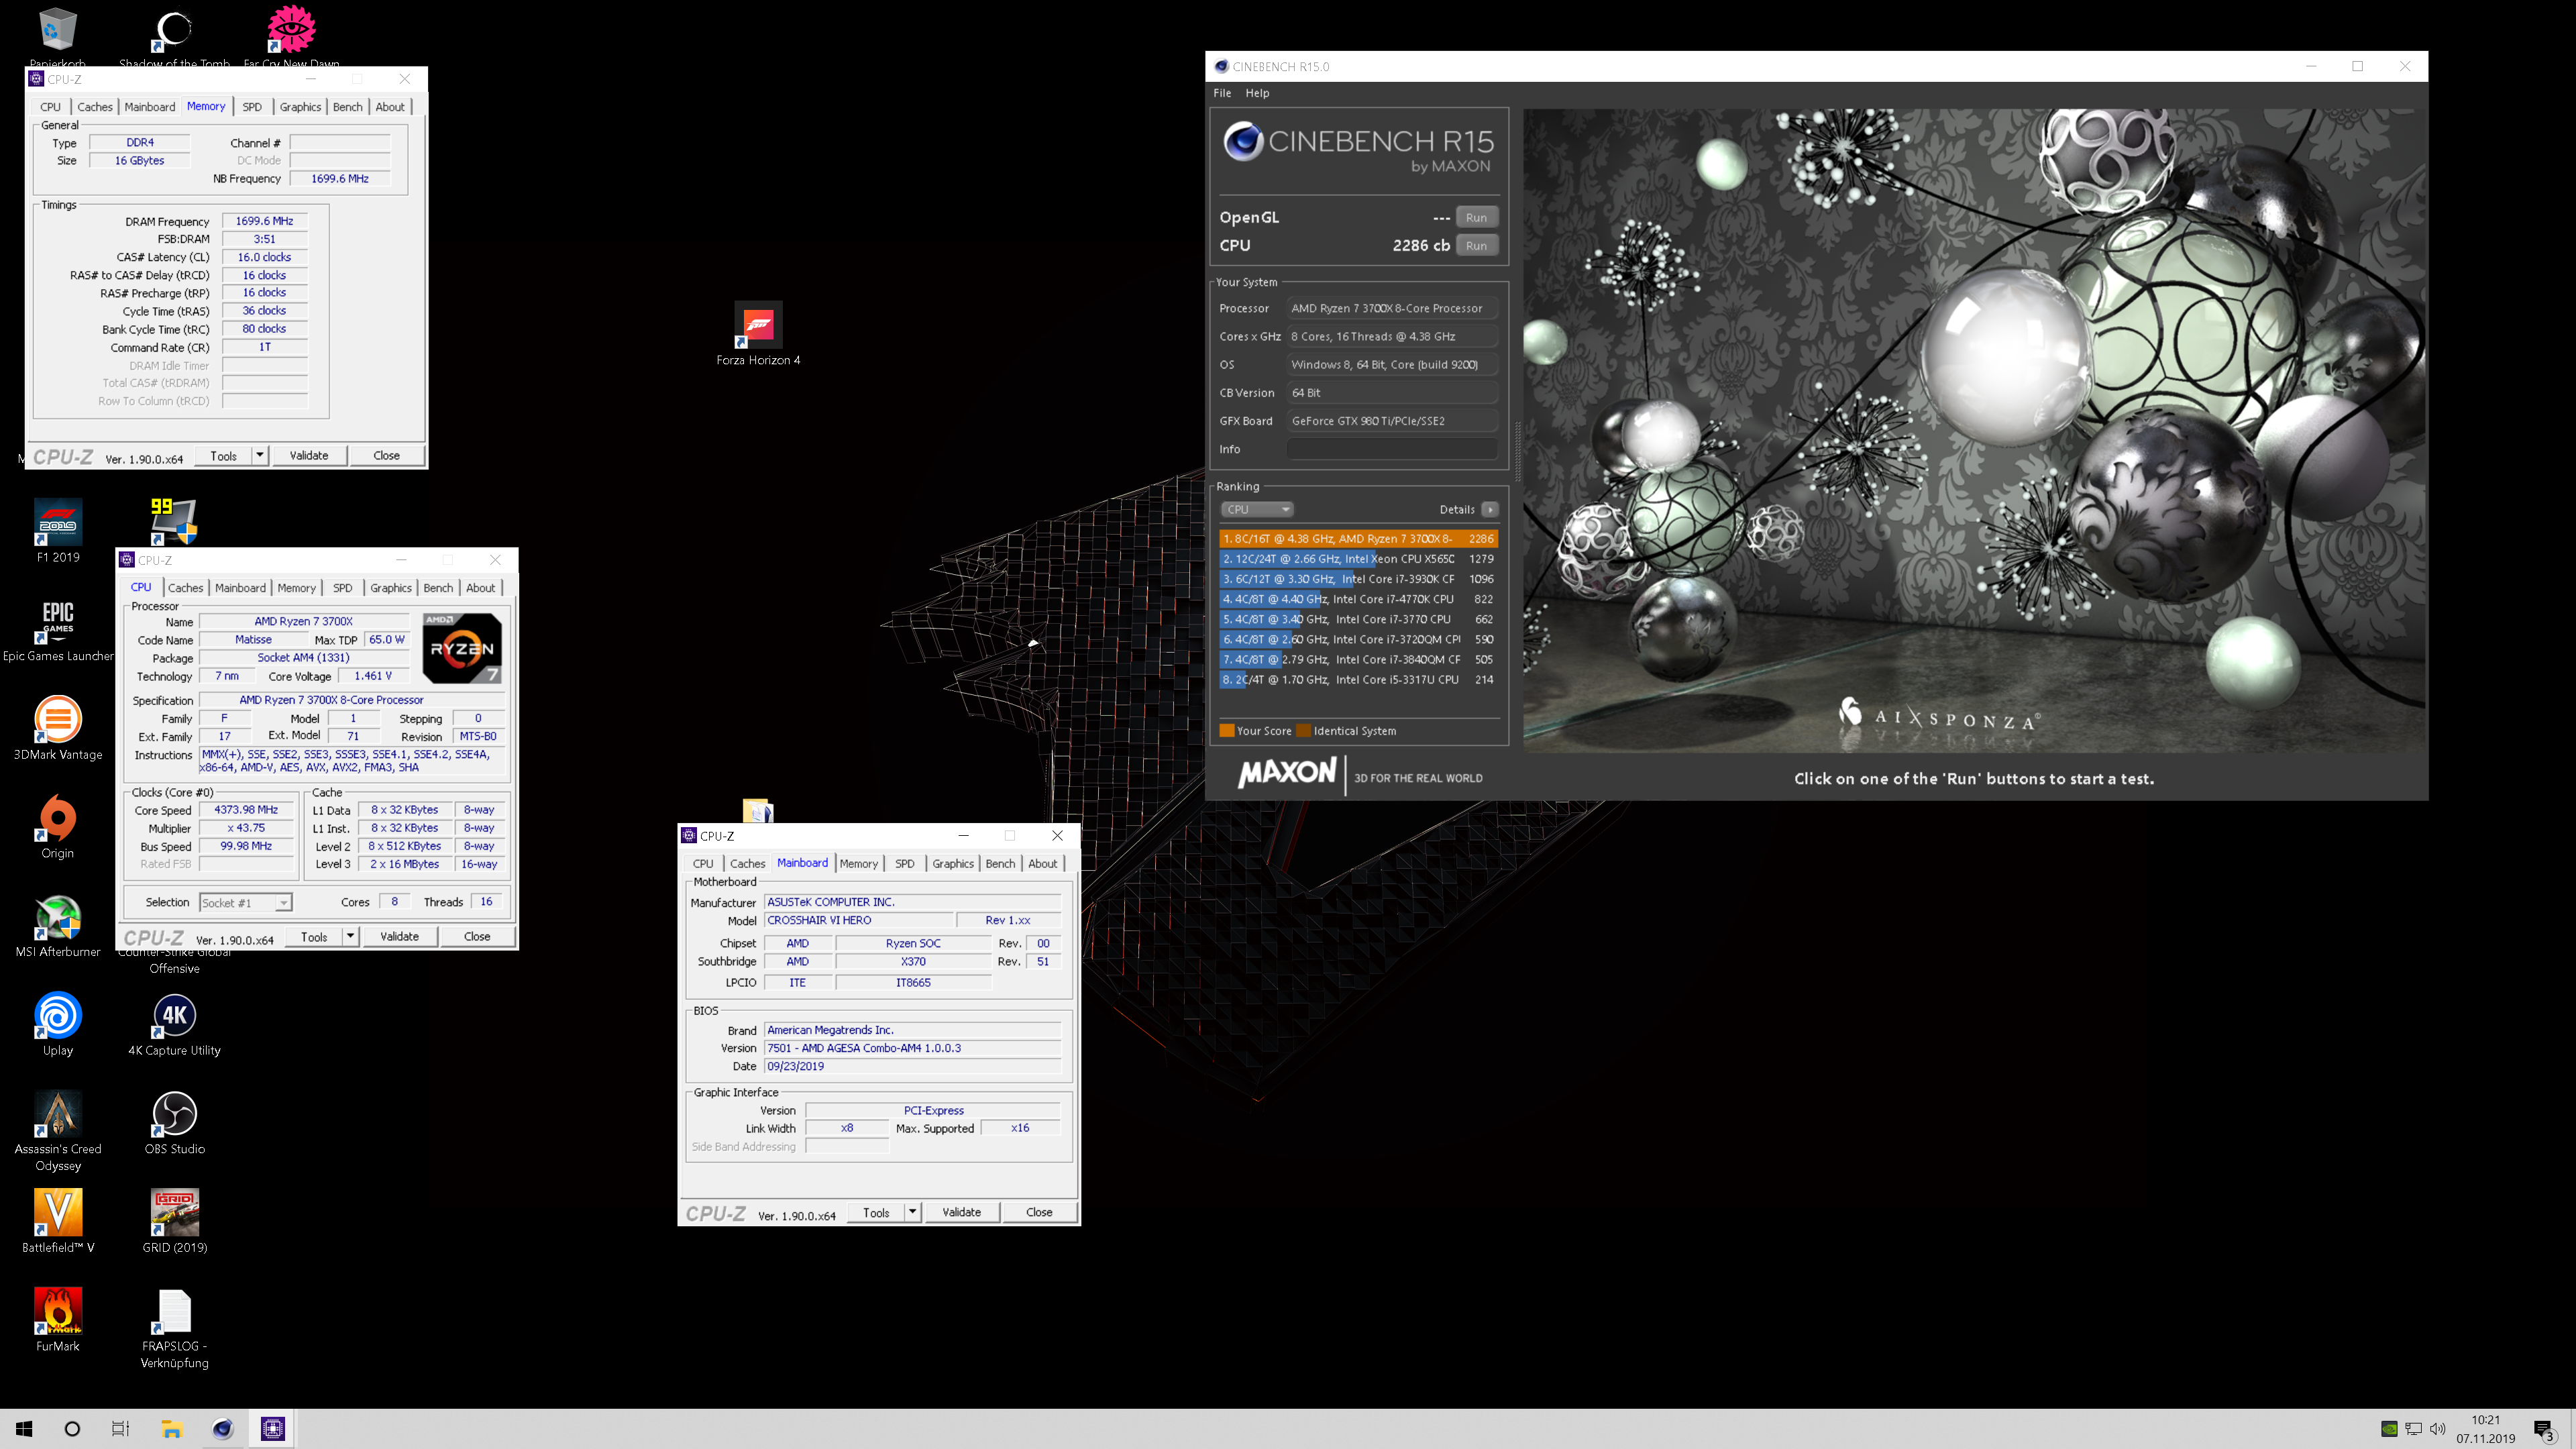Select Core i5-3317U ranking row scoring 214
The height and width of the screenshot is (1449, 2576).
(x=1358, y=679)
